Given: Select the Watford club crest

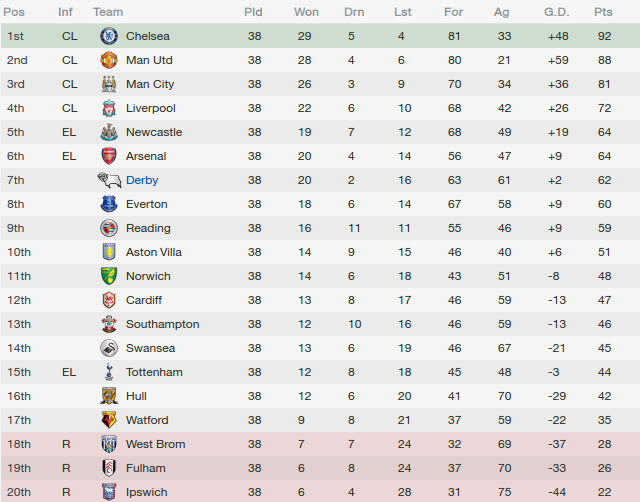Looking at the screenshot, I should (109, 420).
